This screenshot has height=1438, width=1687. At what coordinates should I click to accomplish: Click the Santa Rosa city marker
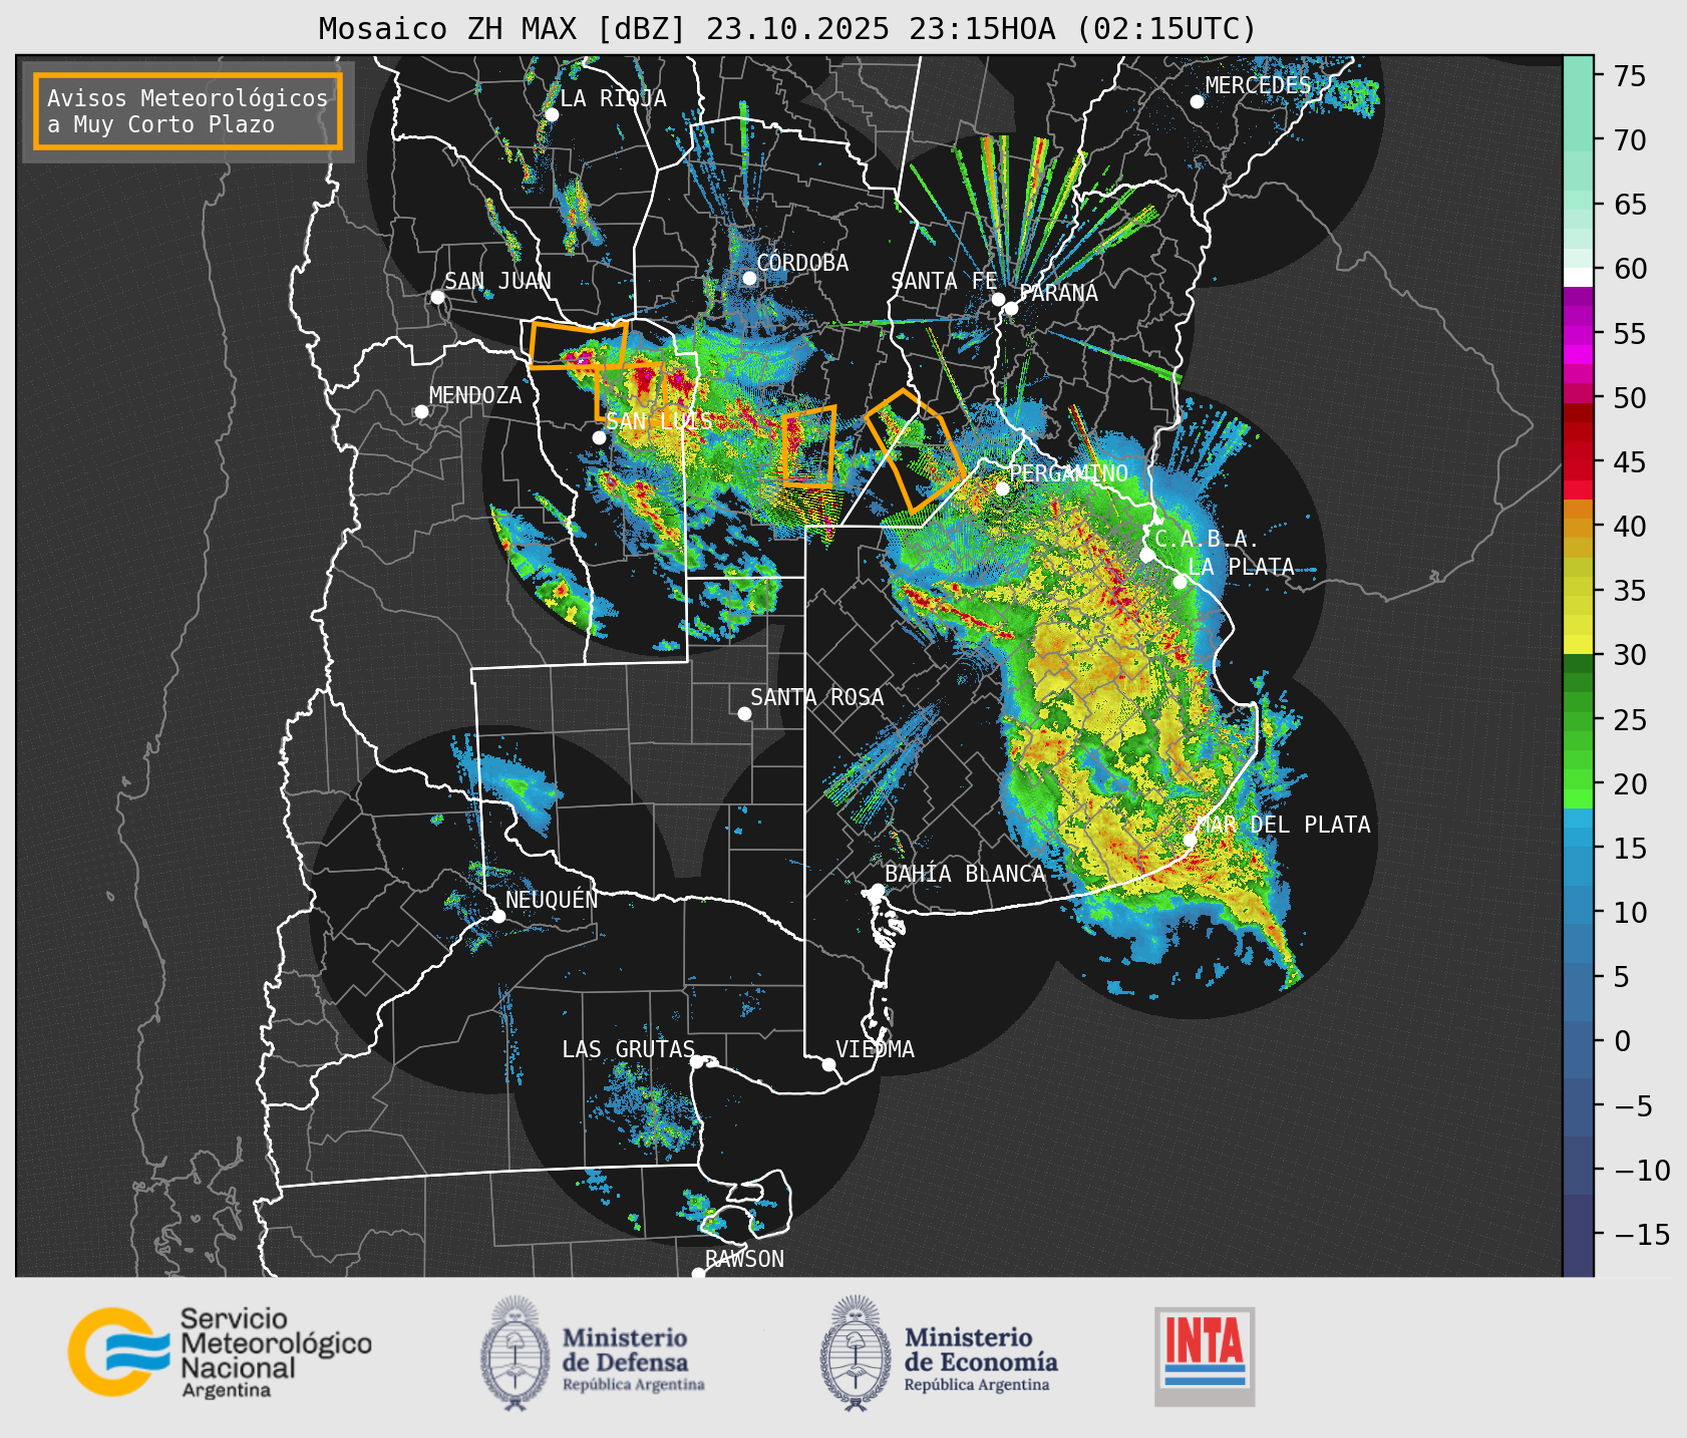pyautogui.click(x=744, y=713)
